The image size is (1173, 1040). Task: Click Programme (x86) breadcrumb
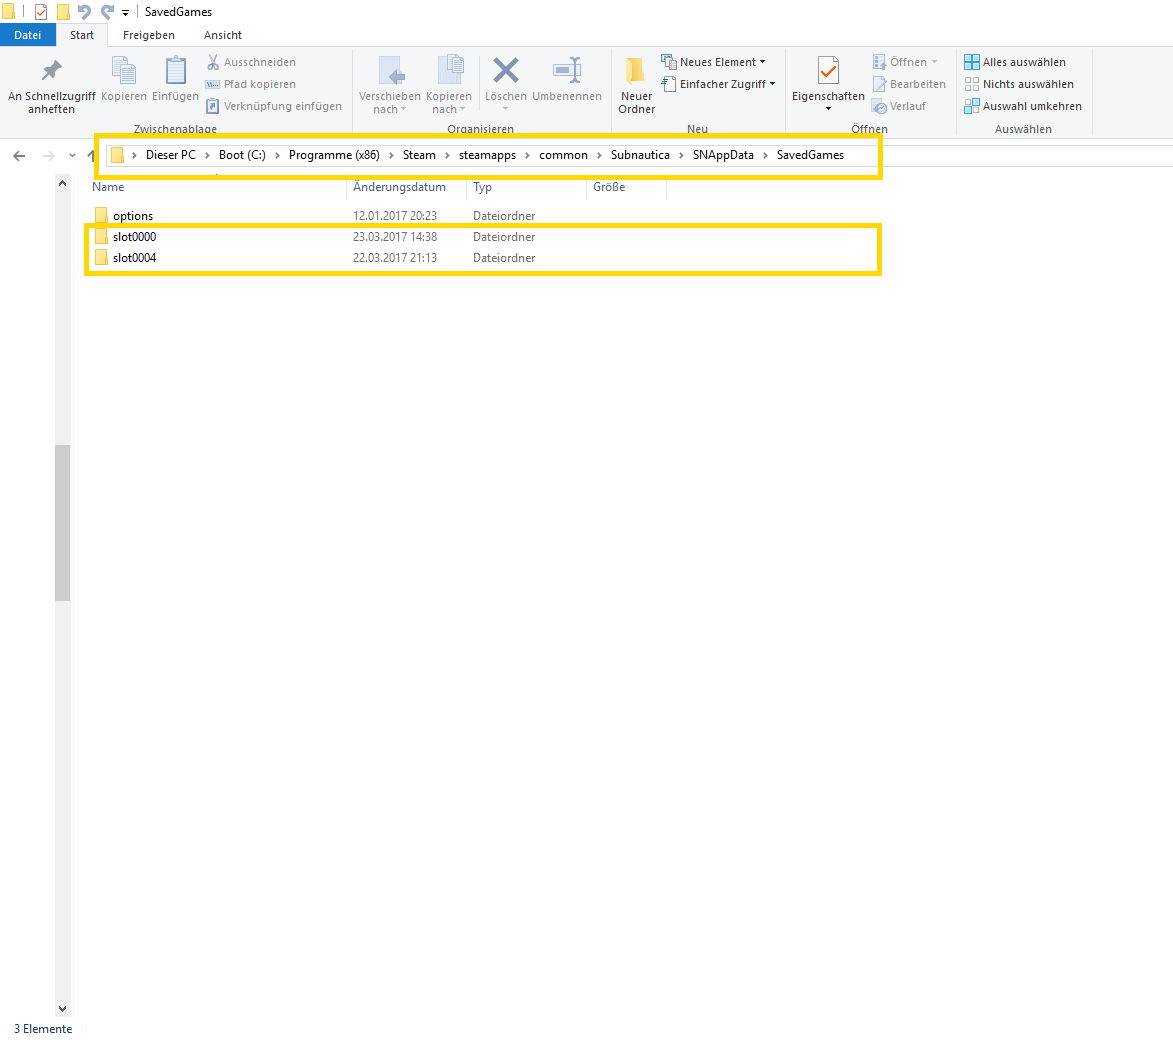334,155
